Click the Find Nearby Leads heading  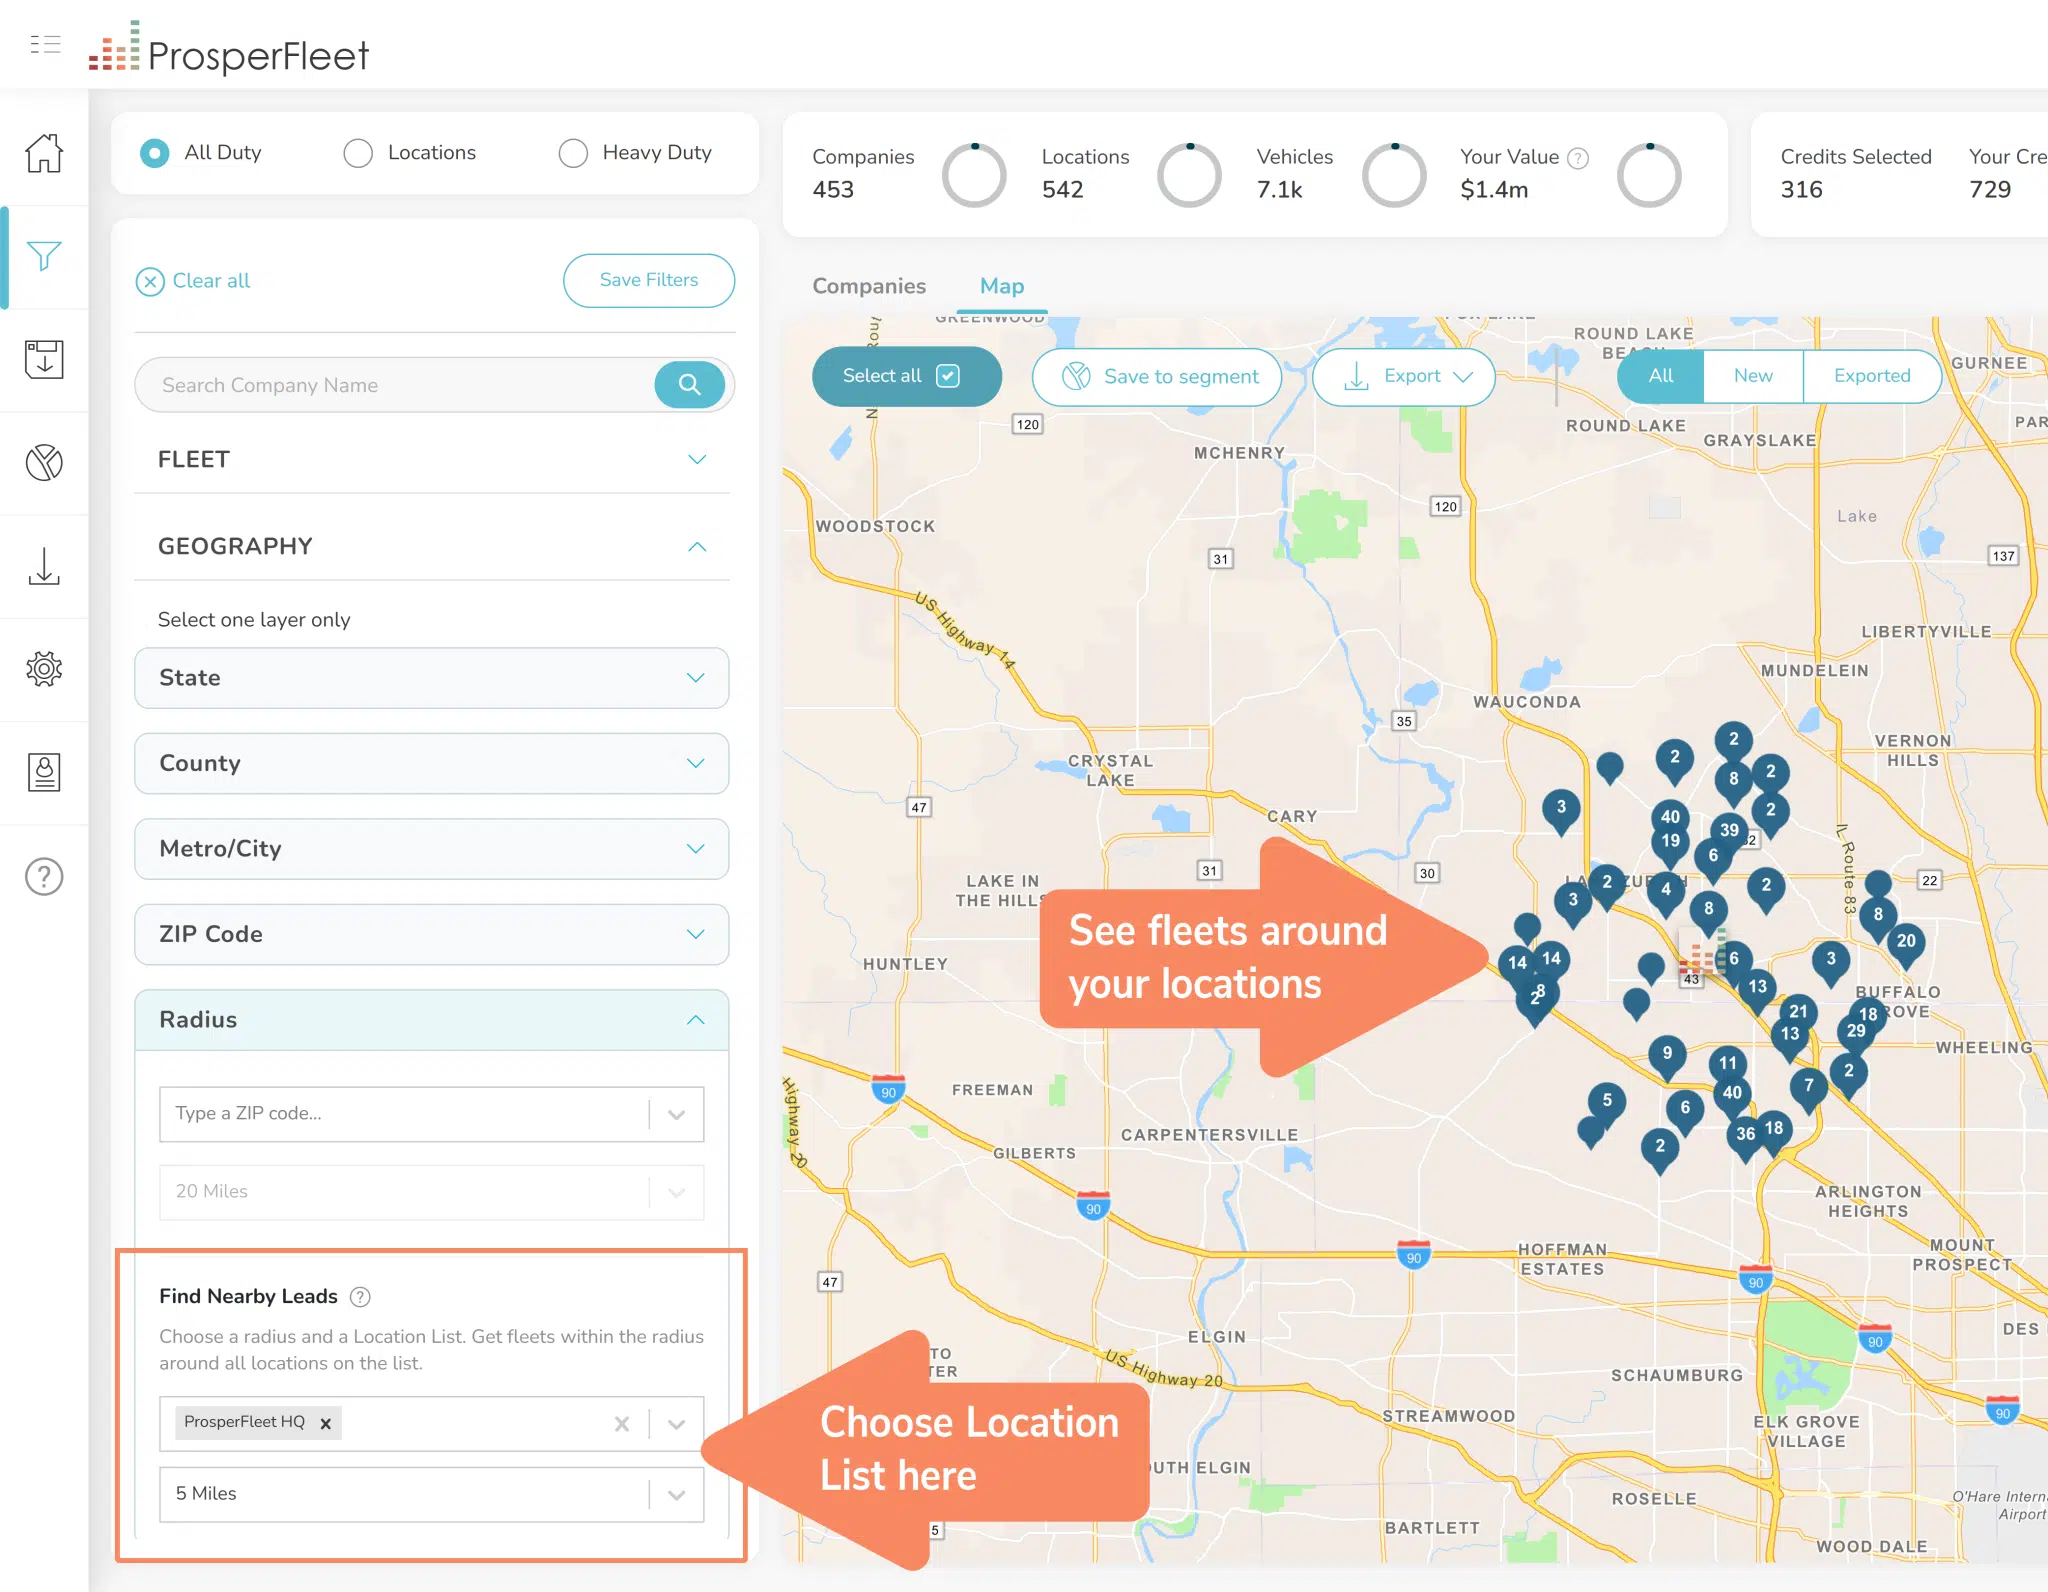point(248,1297)
